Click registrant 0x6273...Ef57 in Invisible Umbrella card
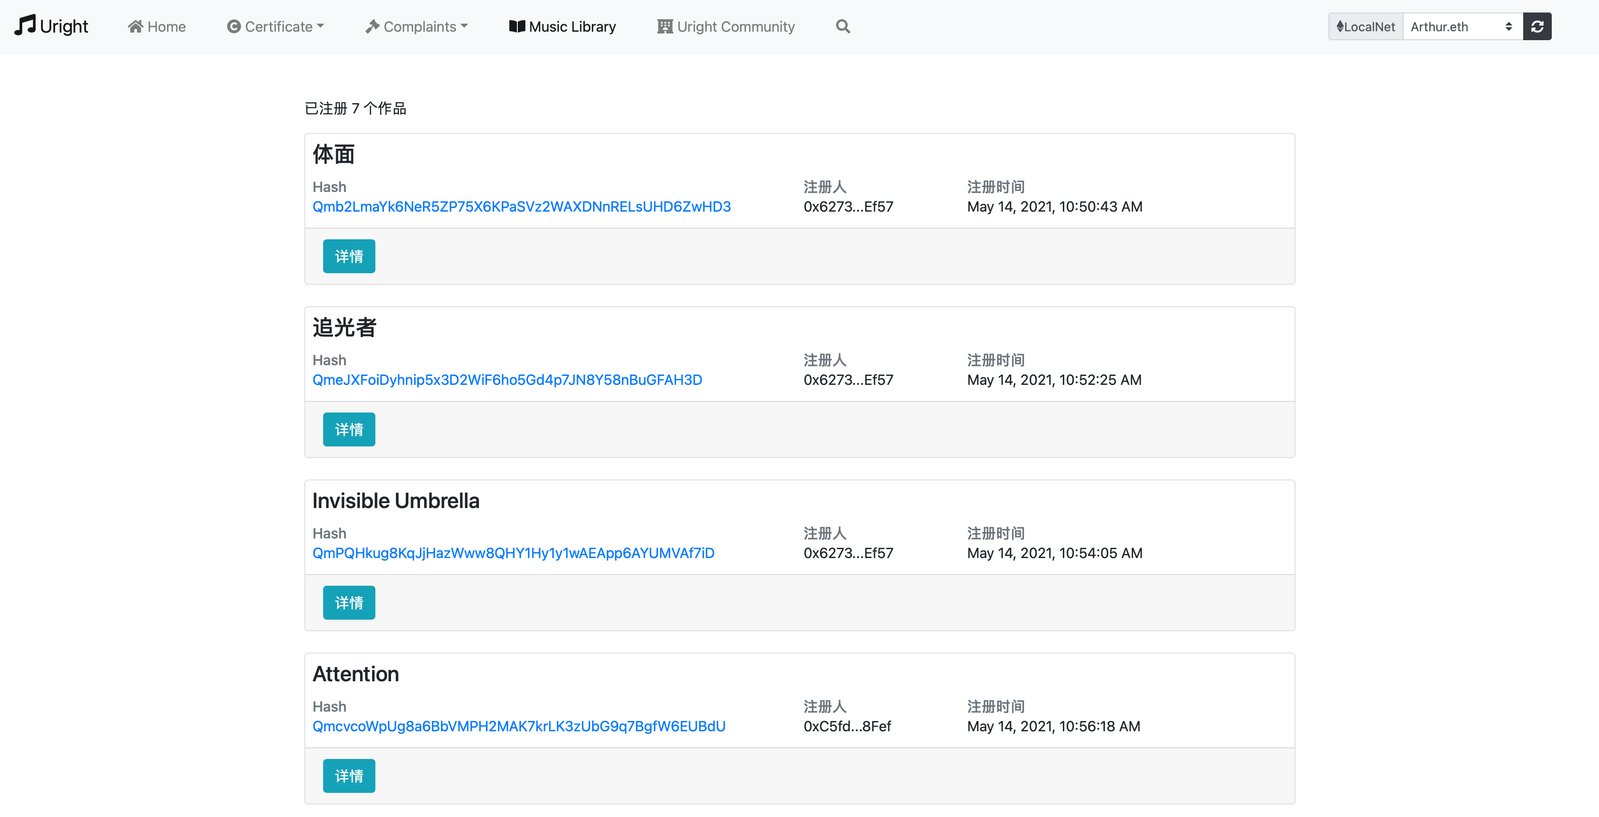The height and width of the screenshot is (817, 1599). pyautogui.click(x=848, y=553)
